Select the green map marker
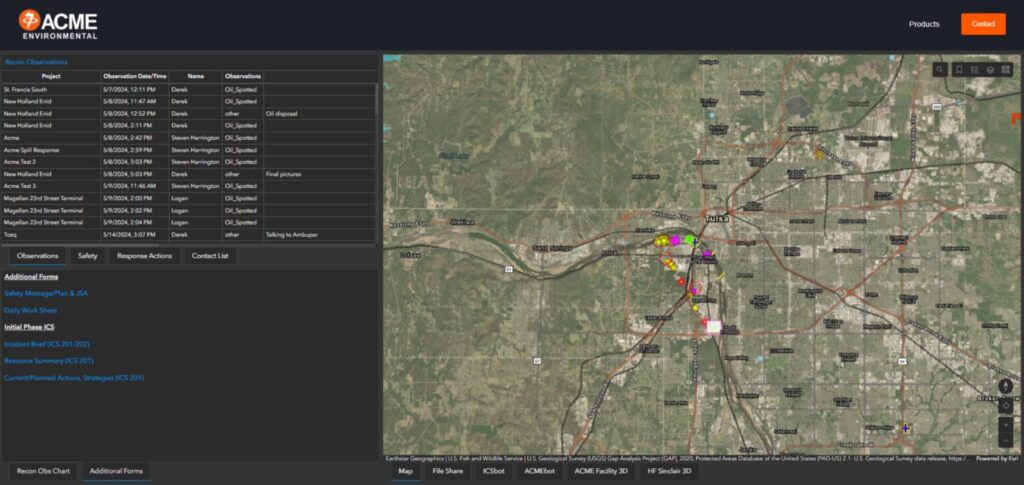This screenshot has height=485, width=1024. click(689, 240)
